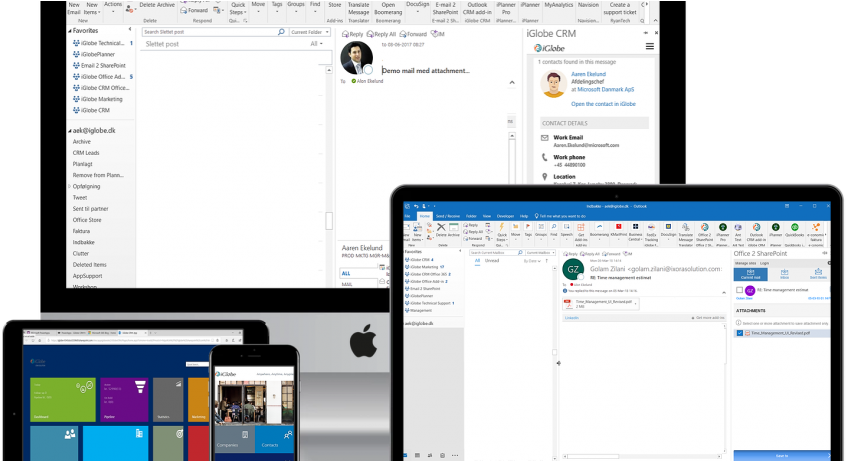Click Open the contact in iGlobe link
The image size is (846, 461).
point(602,104)
